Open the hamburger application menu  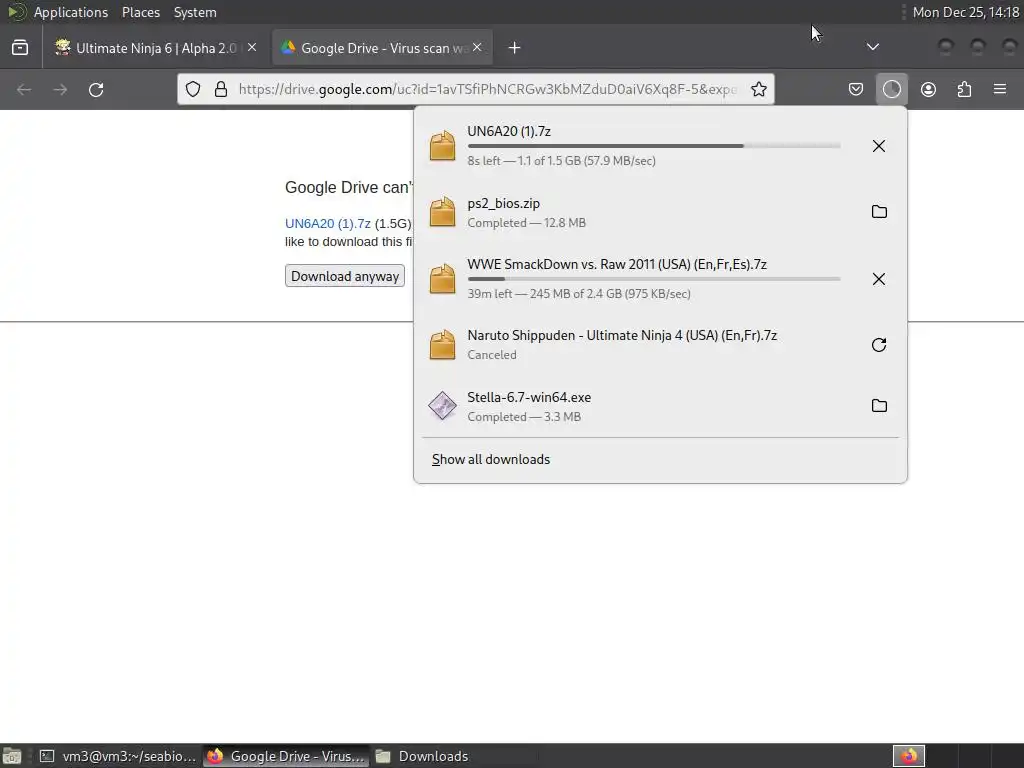coord(1000,89)
